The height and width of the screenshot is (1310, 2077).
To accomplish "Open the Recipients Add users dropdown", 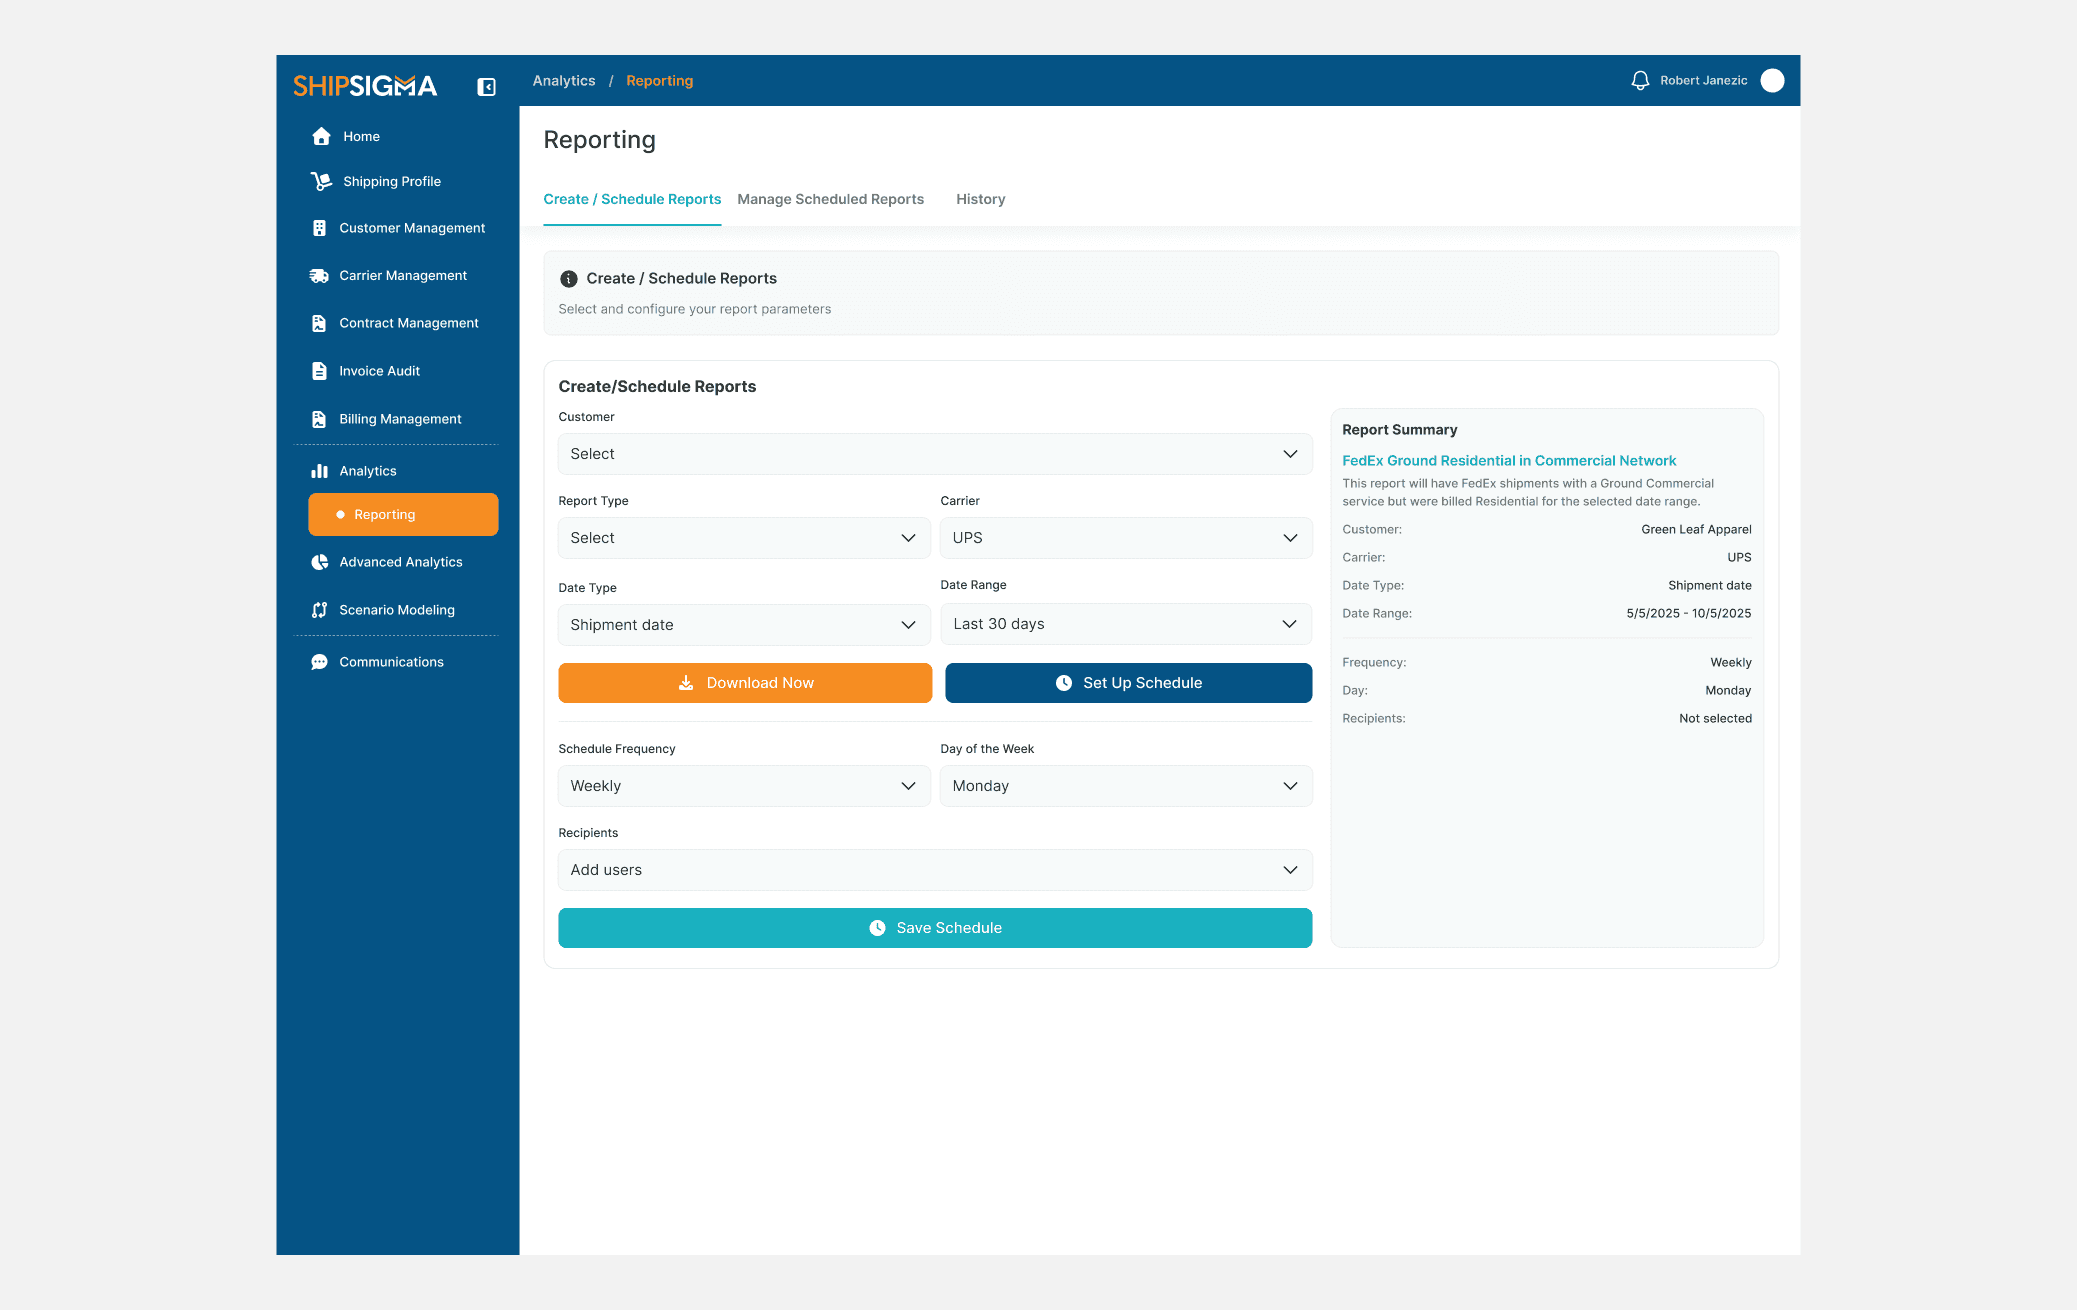I will [x=934, y=870].
